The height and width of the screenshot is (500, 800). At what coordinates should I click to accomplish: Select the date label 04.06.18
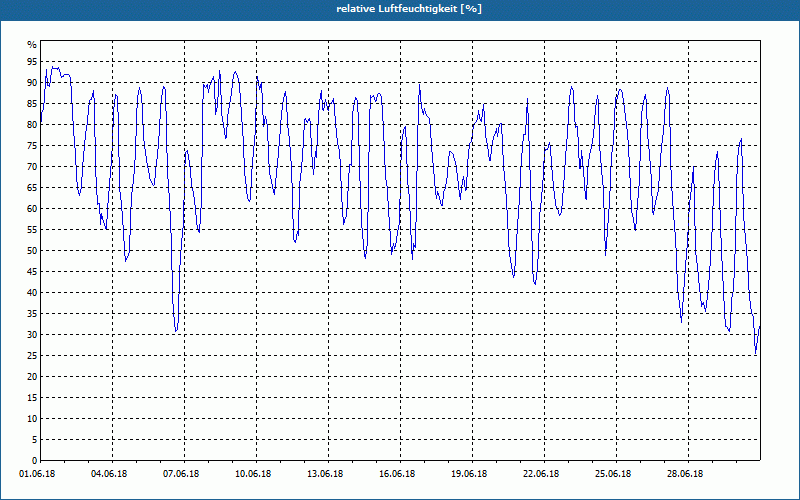coord(109,474)
